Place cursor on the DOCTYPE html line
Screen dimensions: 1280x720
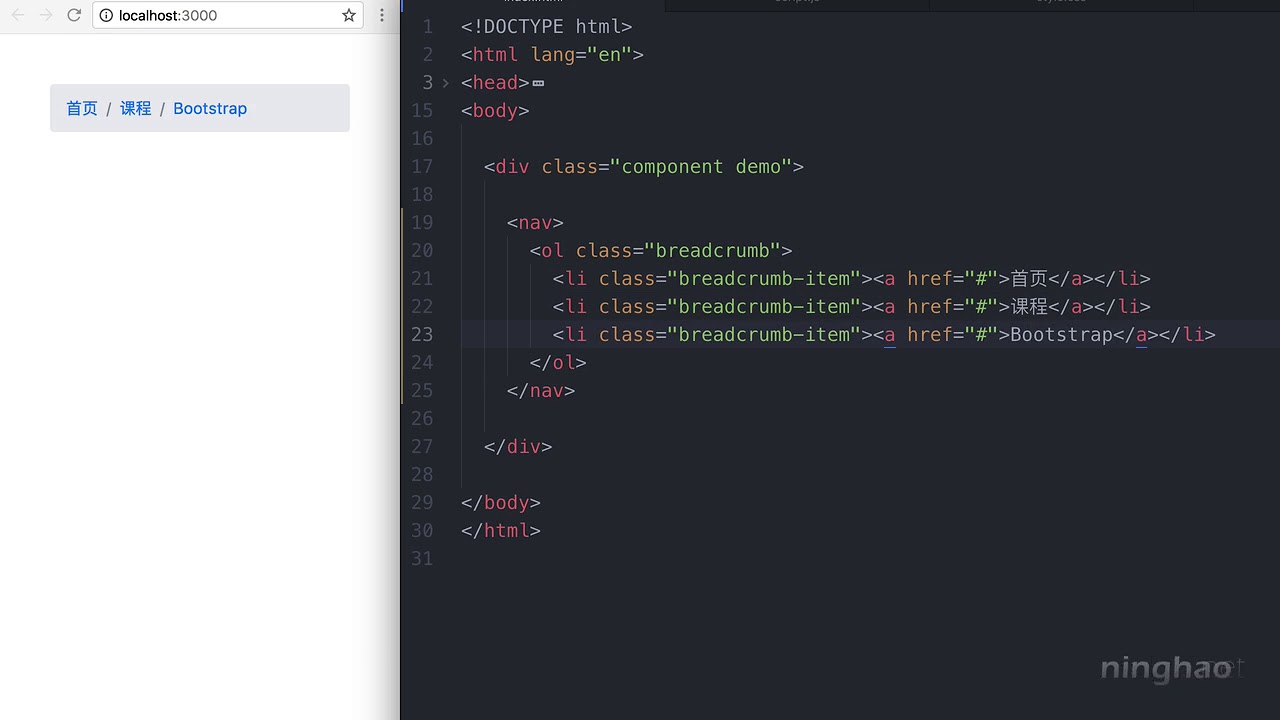tap(547, 27)
